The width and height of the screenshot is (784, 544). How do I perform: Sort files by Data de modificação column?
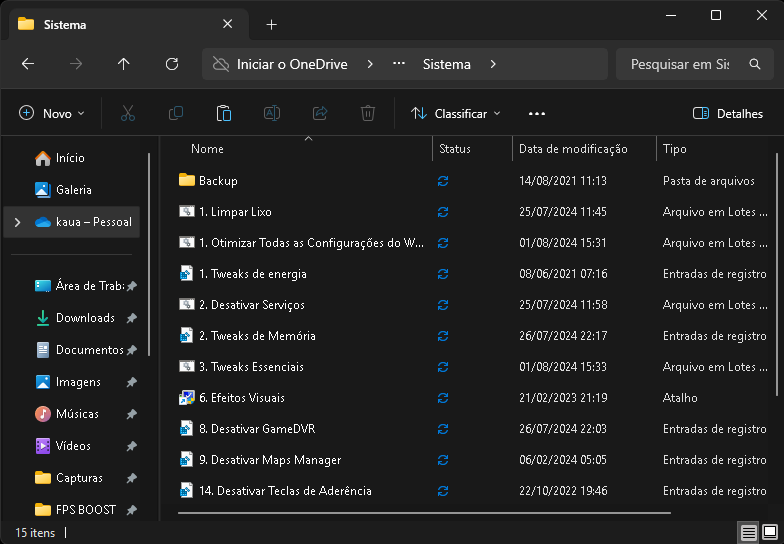pos(572,149)
